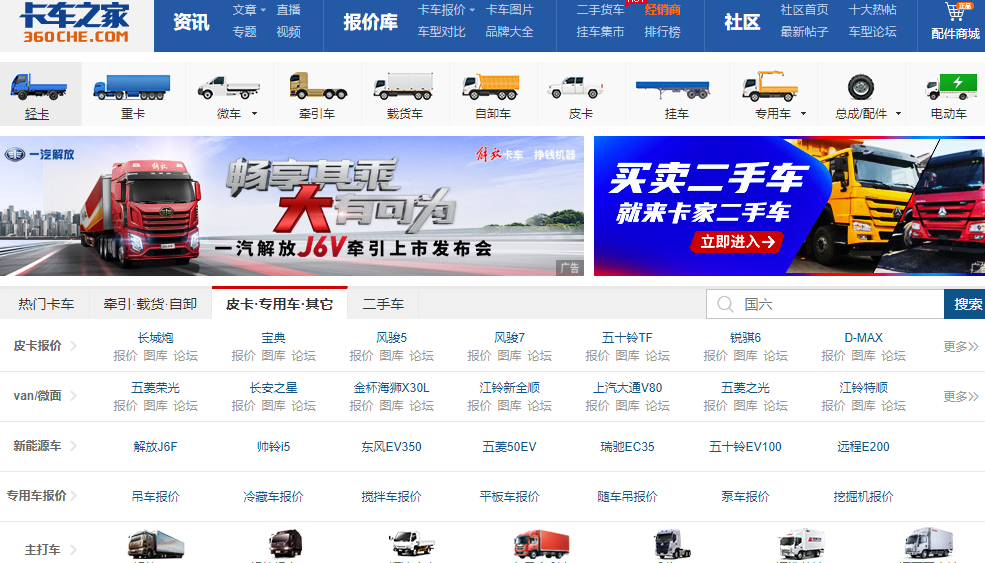This screenshot has width=985, height=563.
Task: Open the 车型对比 link in top nav
Action: (x=442, y=31)
